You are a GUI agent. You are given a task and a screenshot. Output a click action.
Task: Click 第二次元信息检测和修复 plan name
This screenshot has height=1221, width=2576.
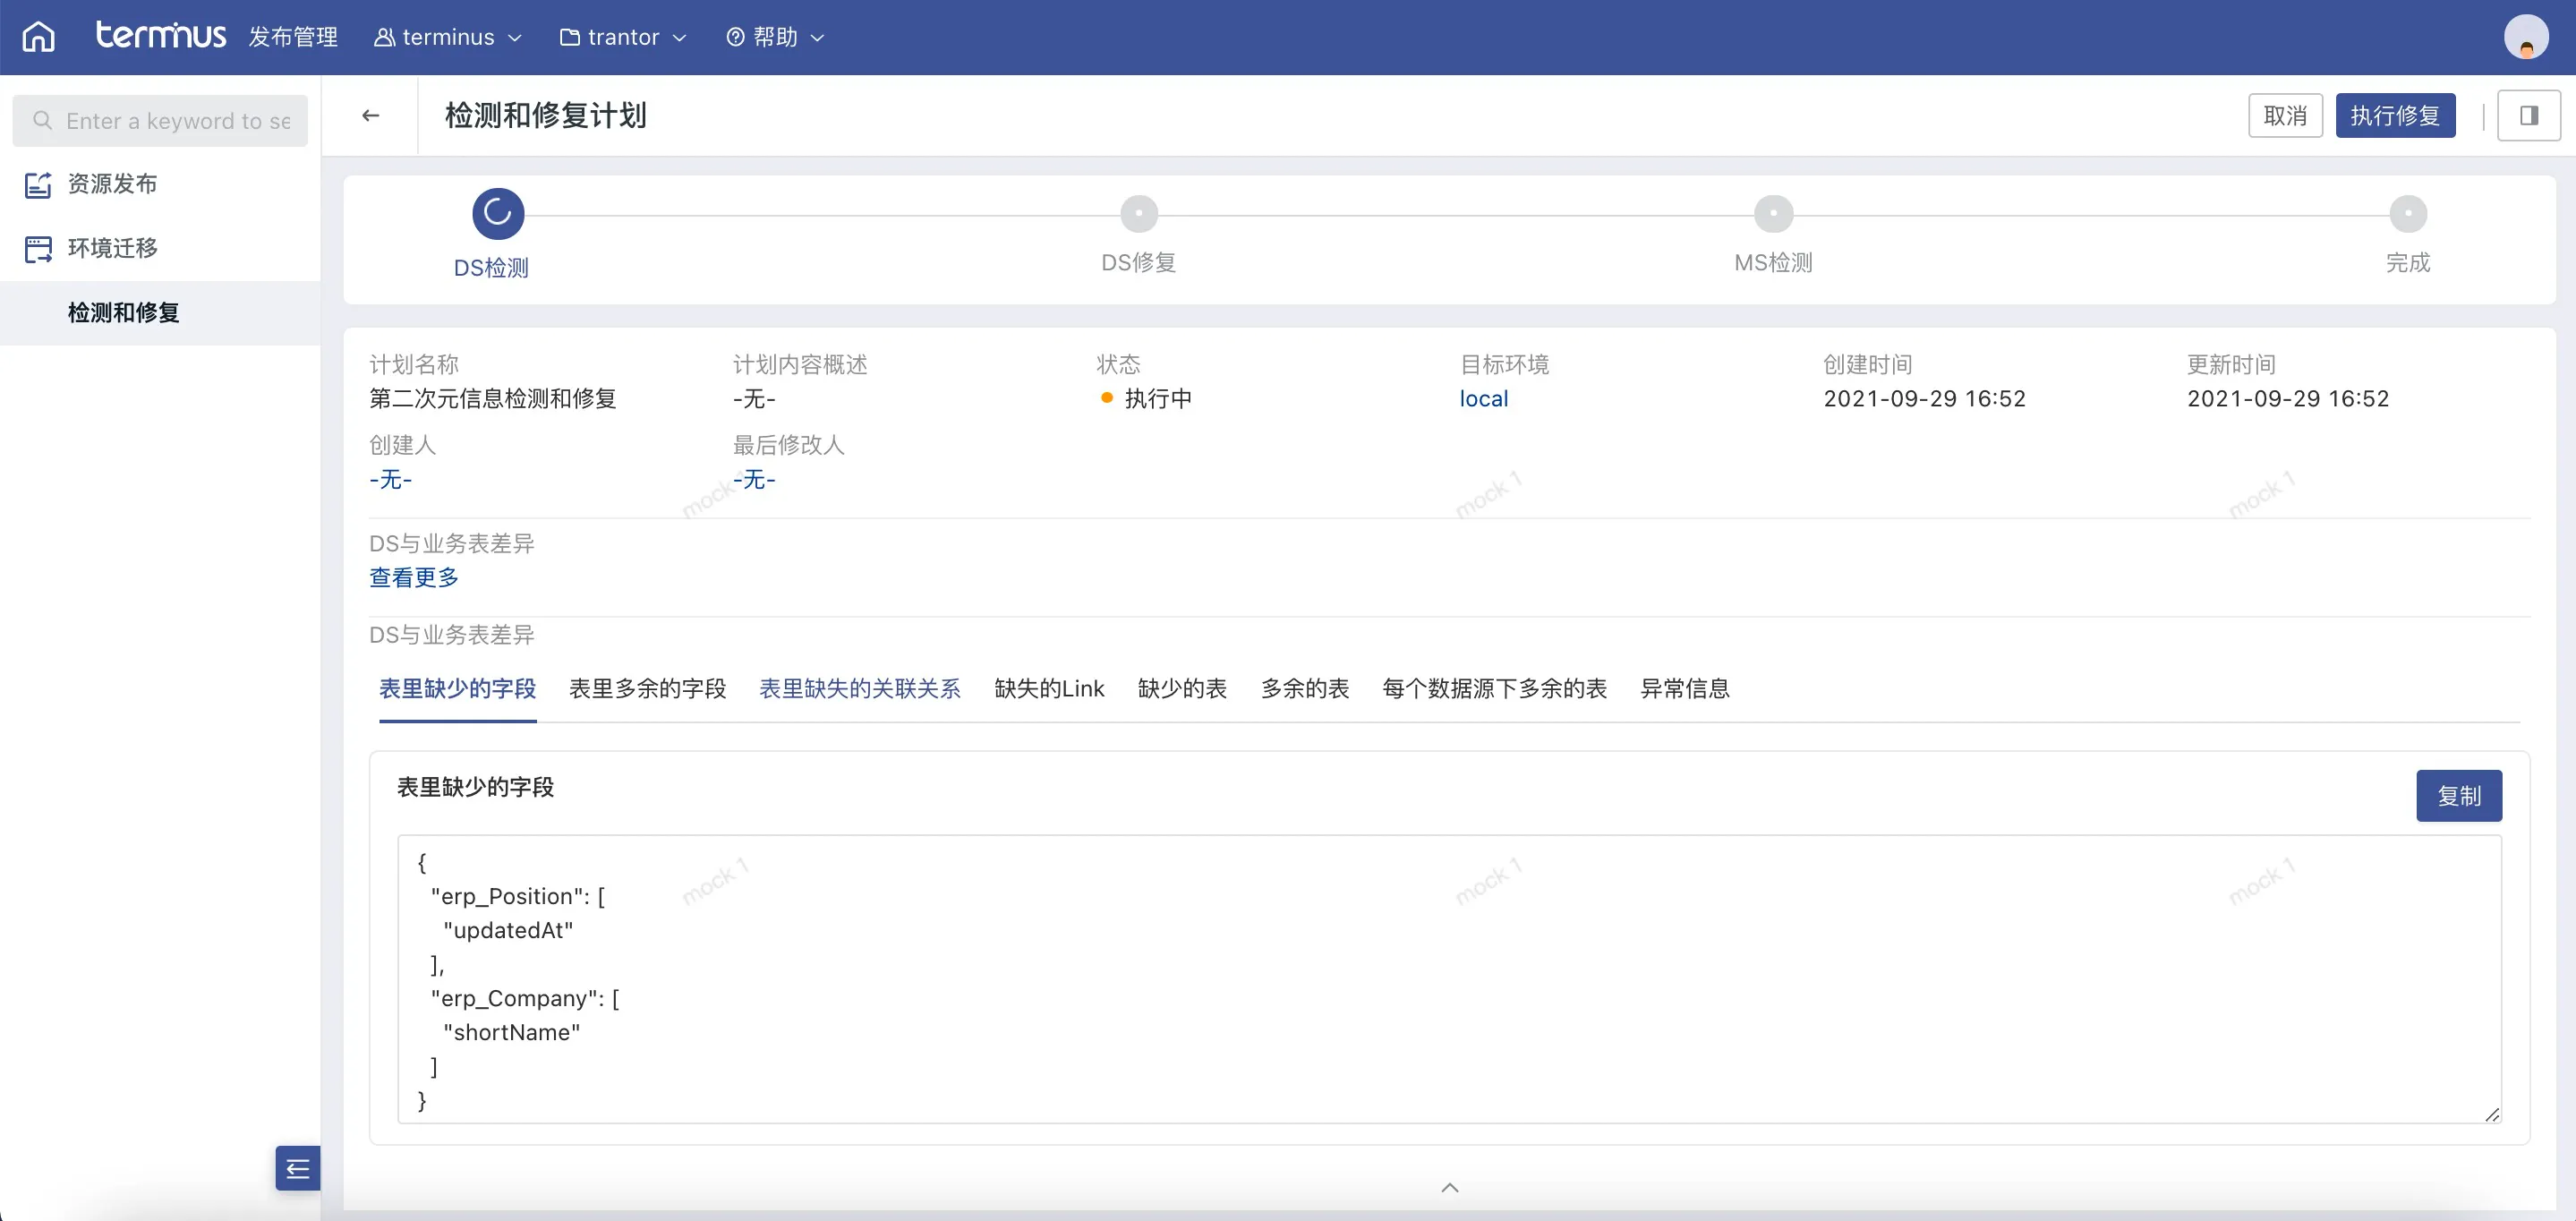tap(493, 399)
